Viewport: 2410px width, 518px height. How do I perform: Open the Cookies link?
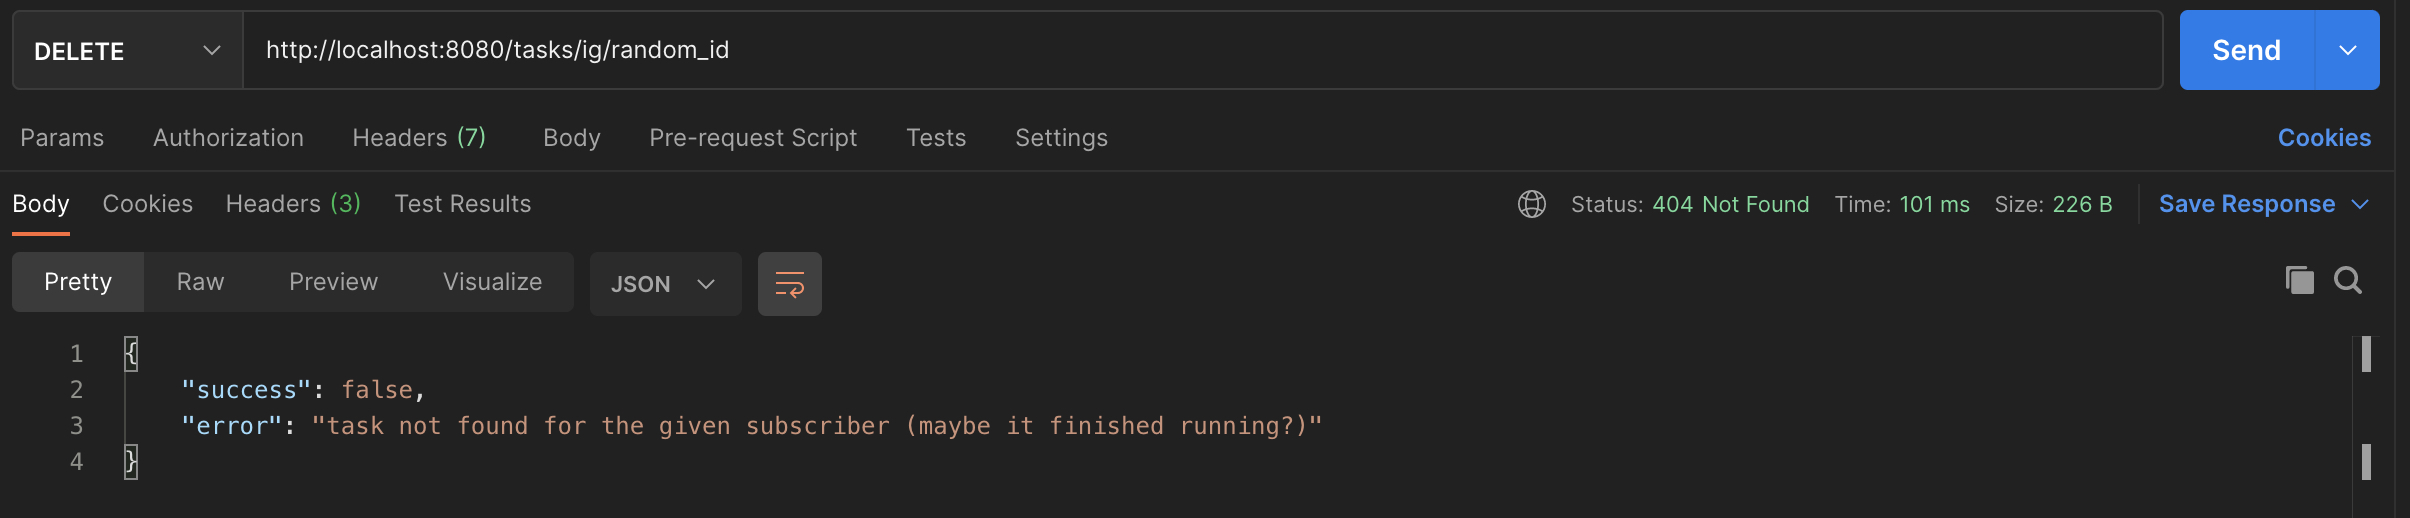tap(2324, 138)
